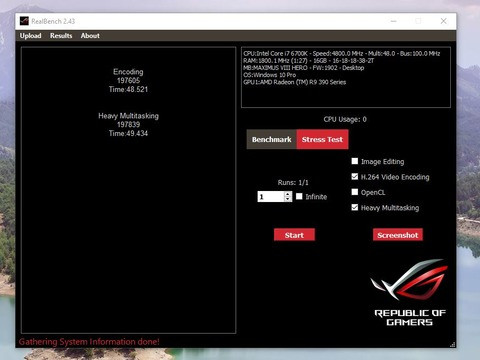Increase runs with the up arrow
This screenshot has height=360, width=480.
[288, 194]
